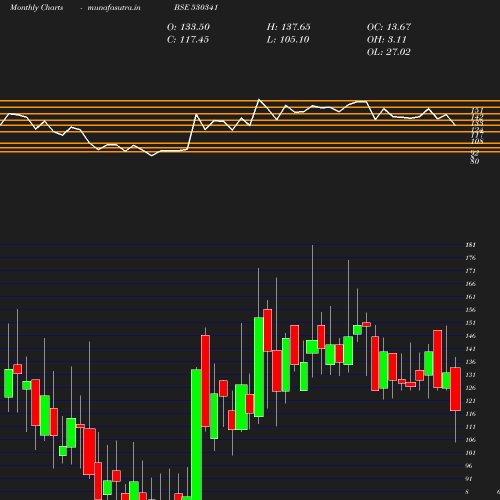The image size is (500, 500).
Task: Select the high value 'H: 137.65'
Action: point(288,27)
